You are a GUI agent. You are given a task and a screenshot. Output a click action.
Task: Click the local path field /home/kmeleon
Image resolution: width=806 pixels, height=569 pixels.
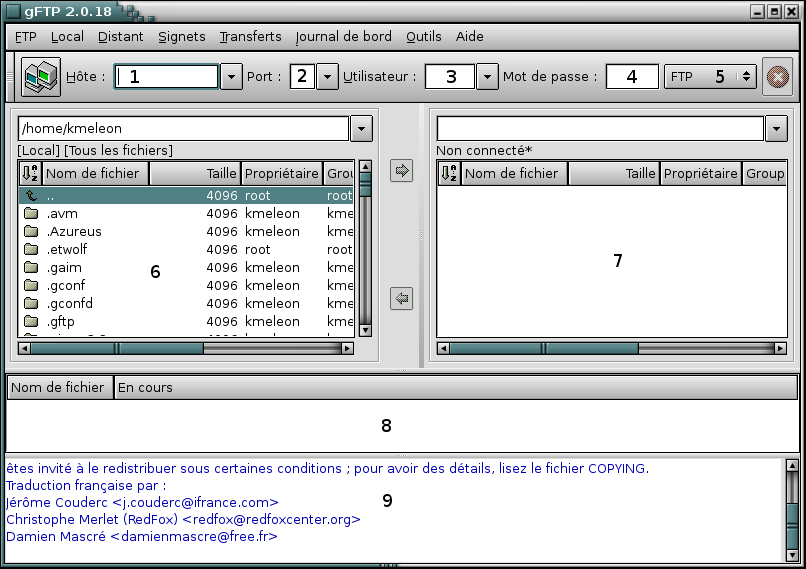(184, 129)
